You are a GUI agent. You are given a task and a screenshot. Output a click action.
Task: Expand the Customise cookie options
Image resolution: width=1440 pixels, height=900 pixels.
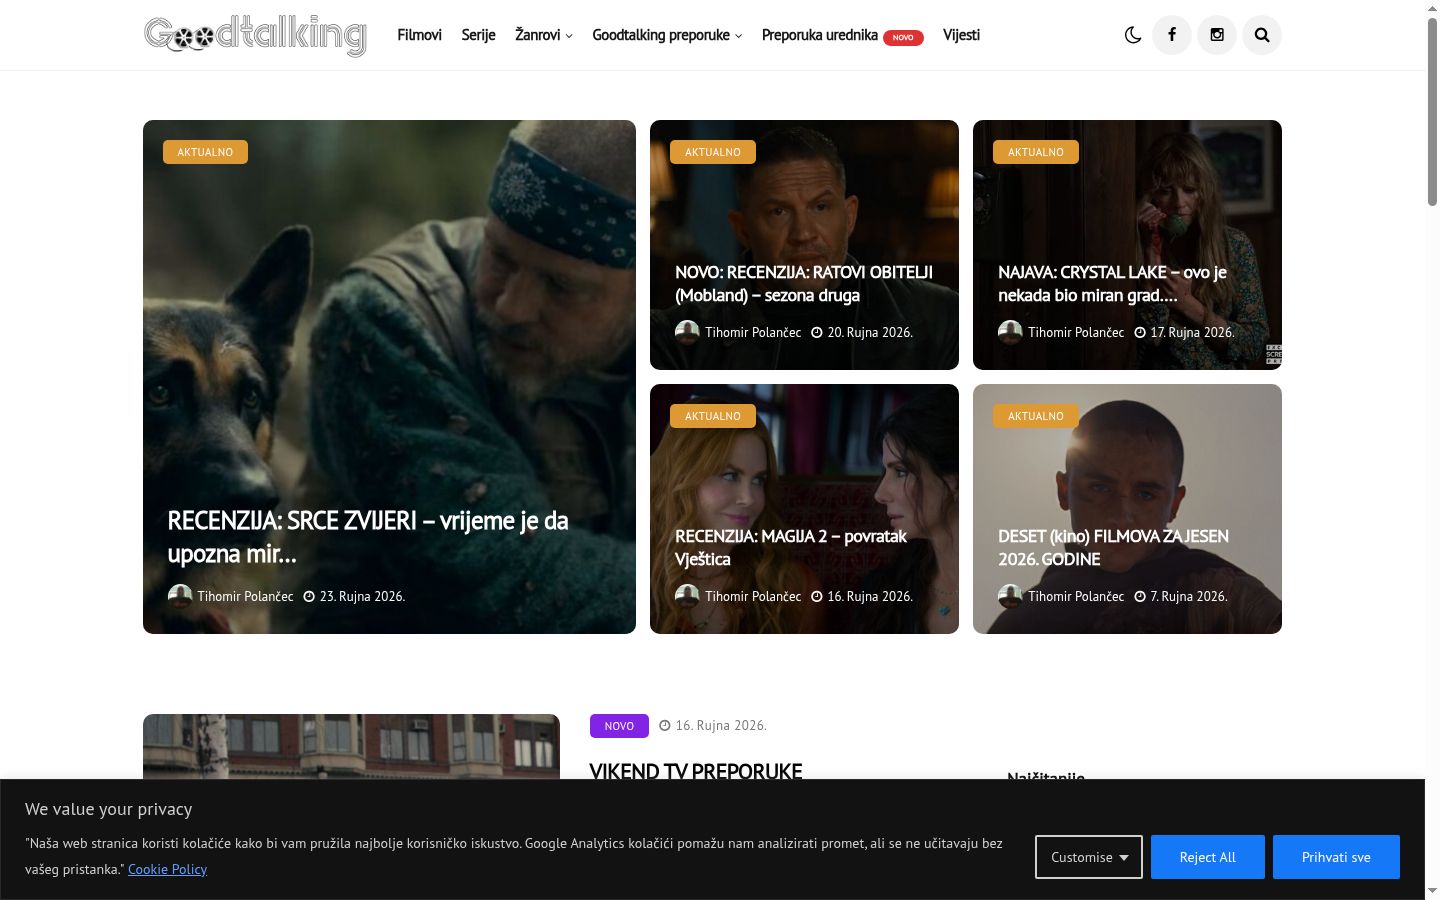[x=1089, y=857]
